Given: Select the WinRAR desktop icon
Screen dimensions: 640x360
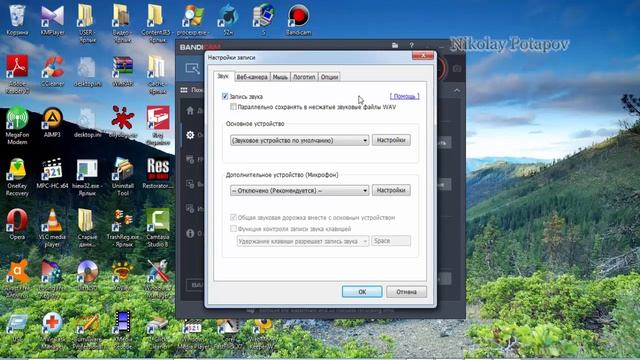Looking at the screenshot, I should tap(123, 72).
